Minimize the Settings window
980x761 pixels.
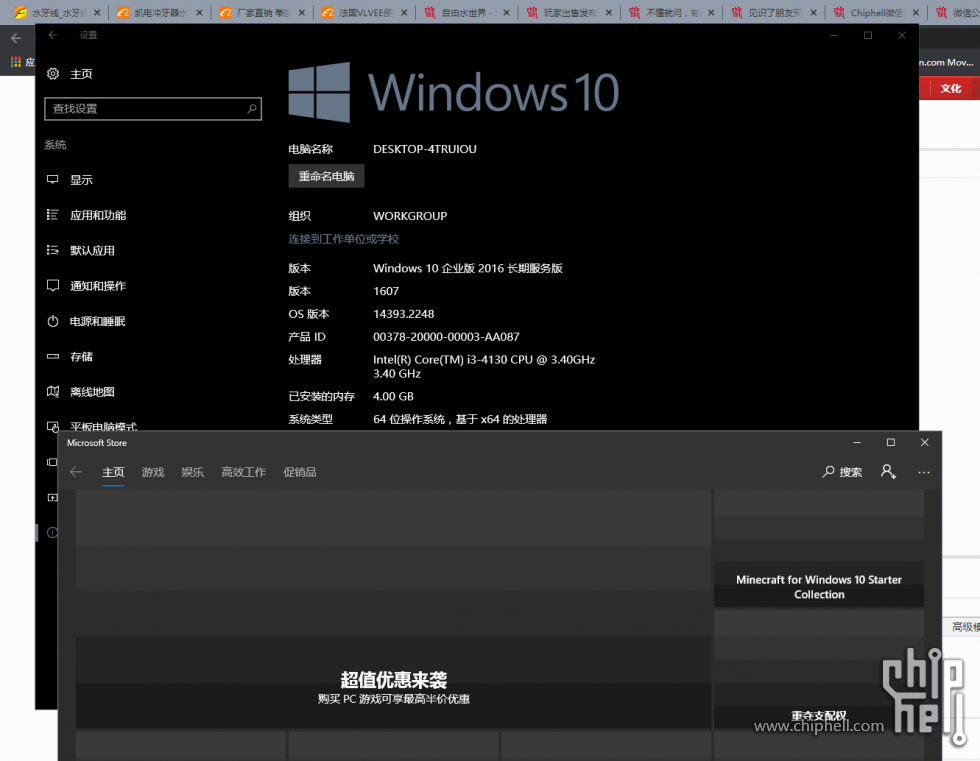(834, 36)
